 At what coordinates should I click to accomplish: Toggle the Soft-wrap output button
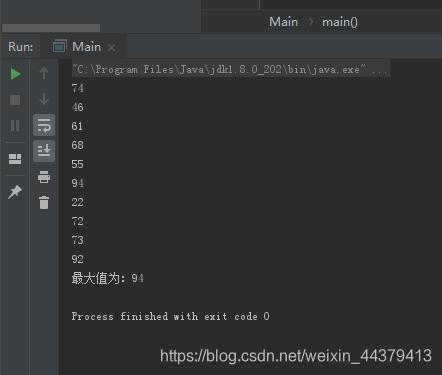click(44, 125)
